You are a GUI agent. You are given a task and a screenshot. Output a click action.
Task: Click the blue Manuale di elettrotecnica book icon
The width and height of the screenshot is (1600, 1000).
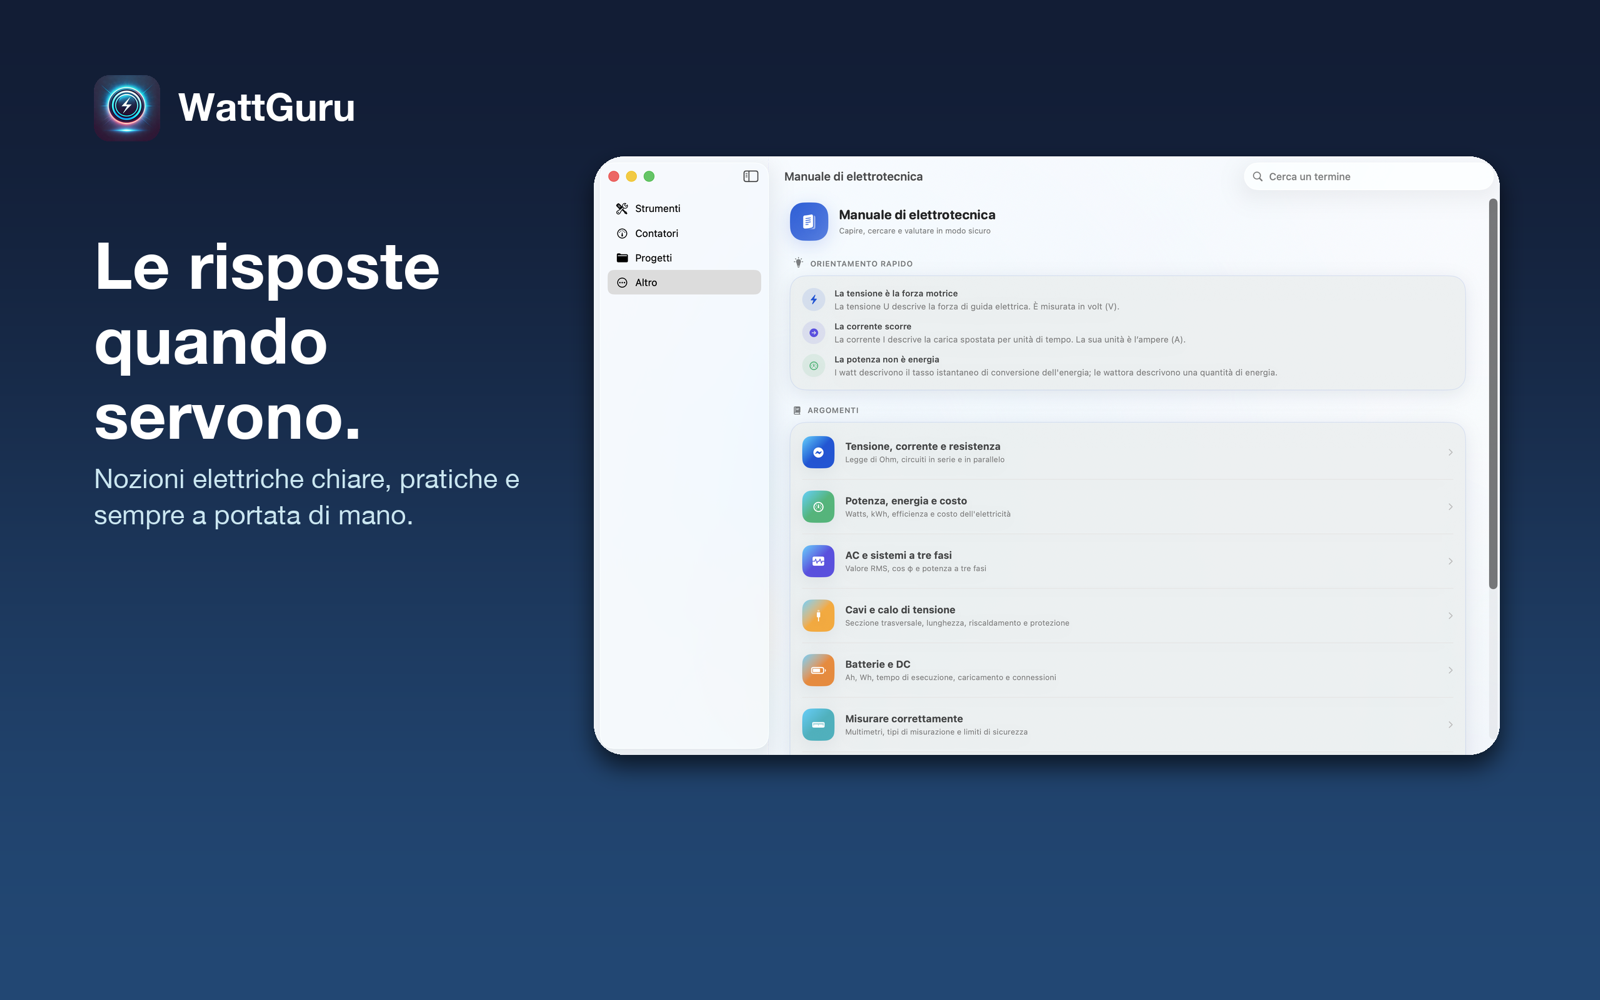tap(809, 222)
